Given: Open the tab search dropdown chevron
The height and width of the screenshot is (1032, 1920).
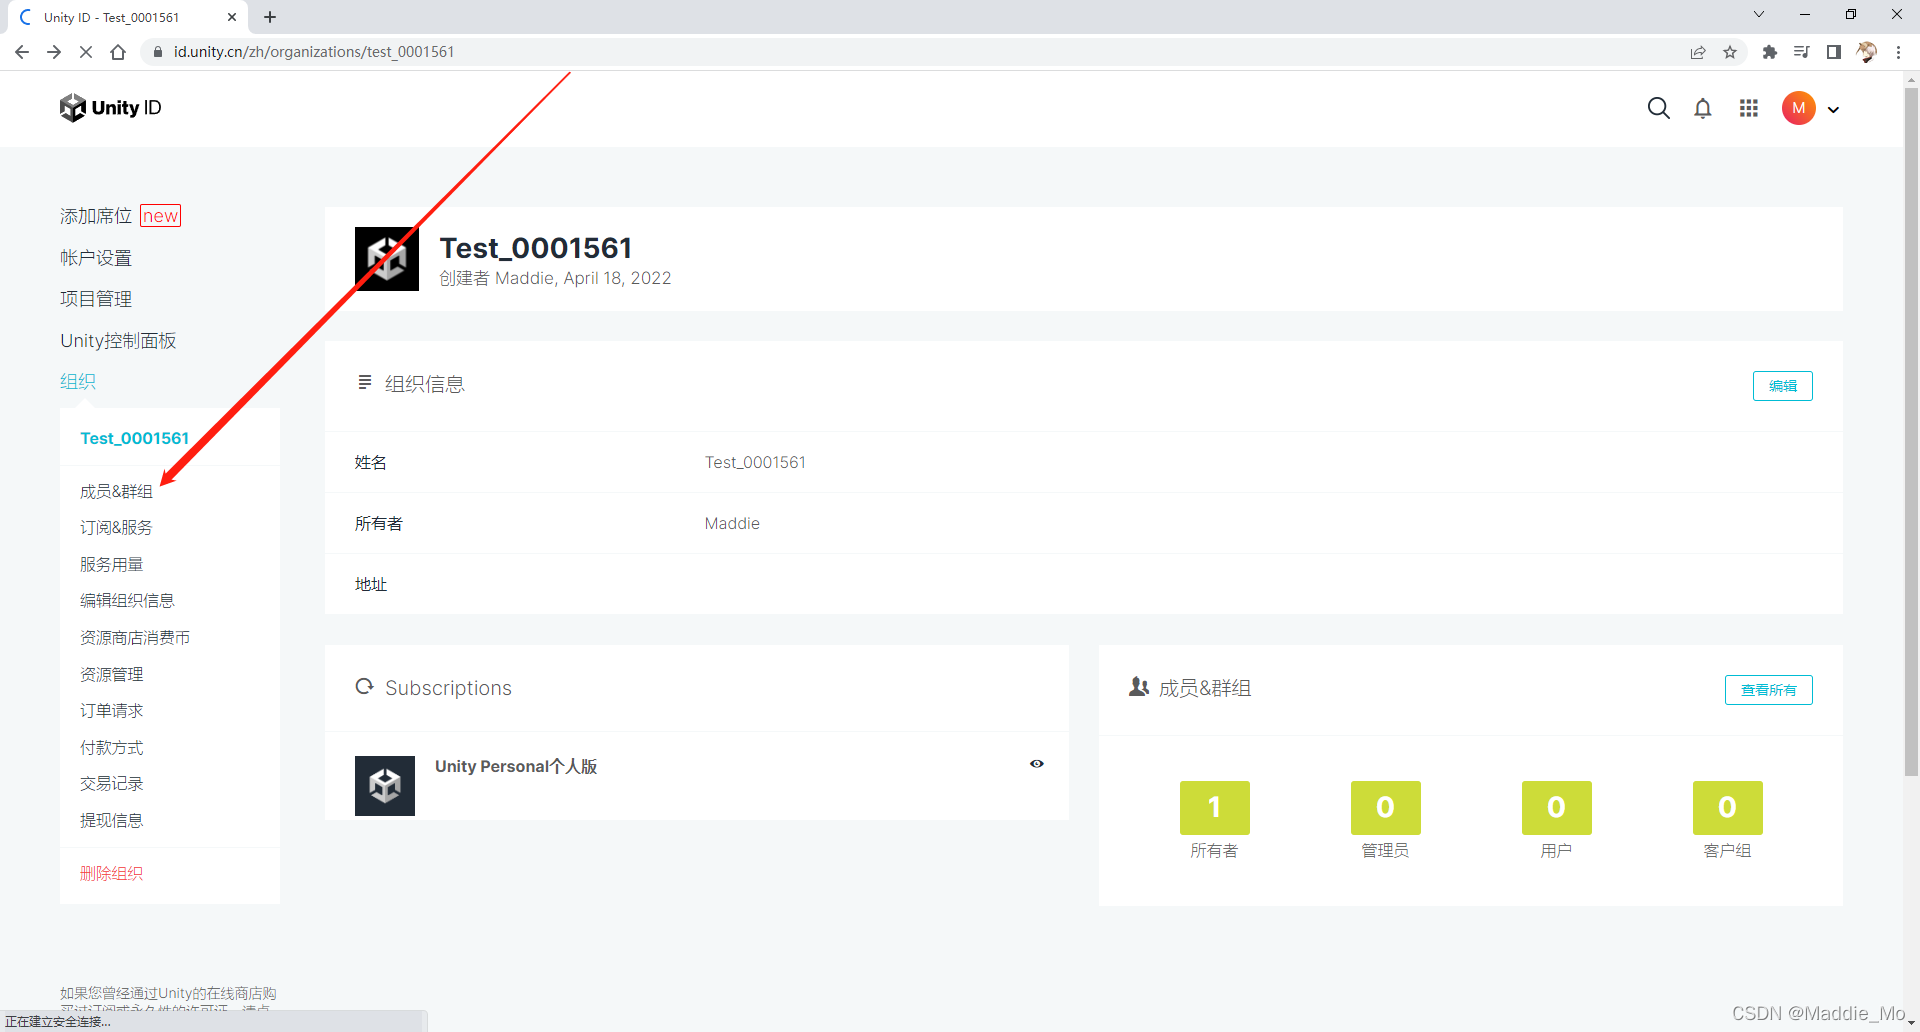Looking at the screenshot, I should pos(1759,14).
